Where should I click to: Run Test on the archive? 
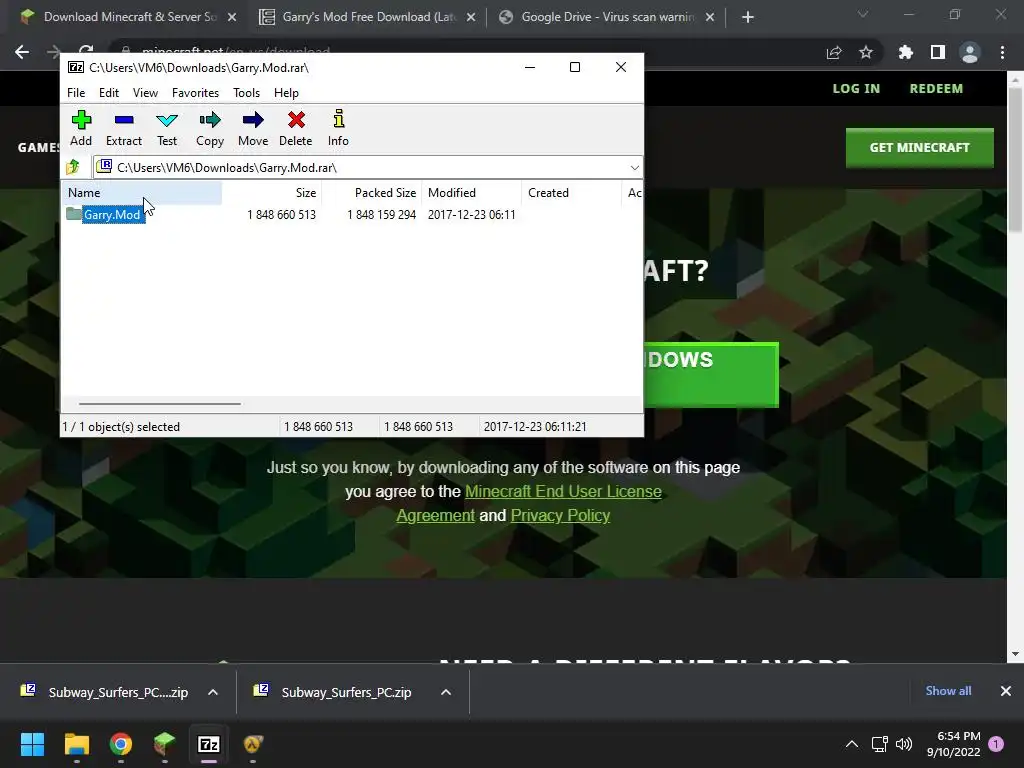pos(167,128)
